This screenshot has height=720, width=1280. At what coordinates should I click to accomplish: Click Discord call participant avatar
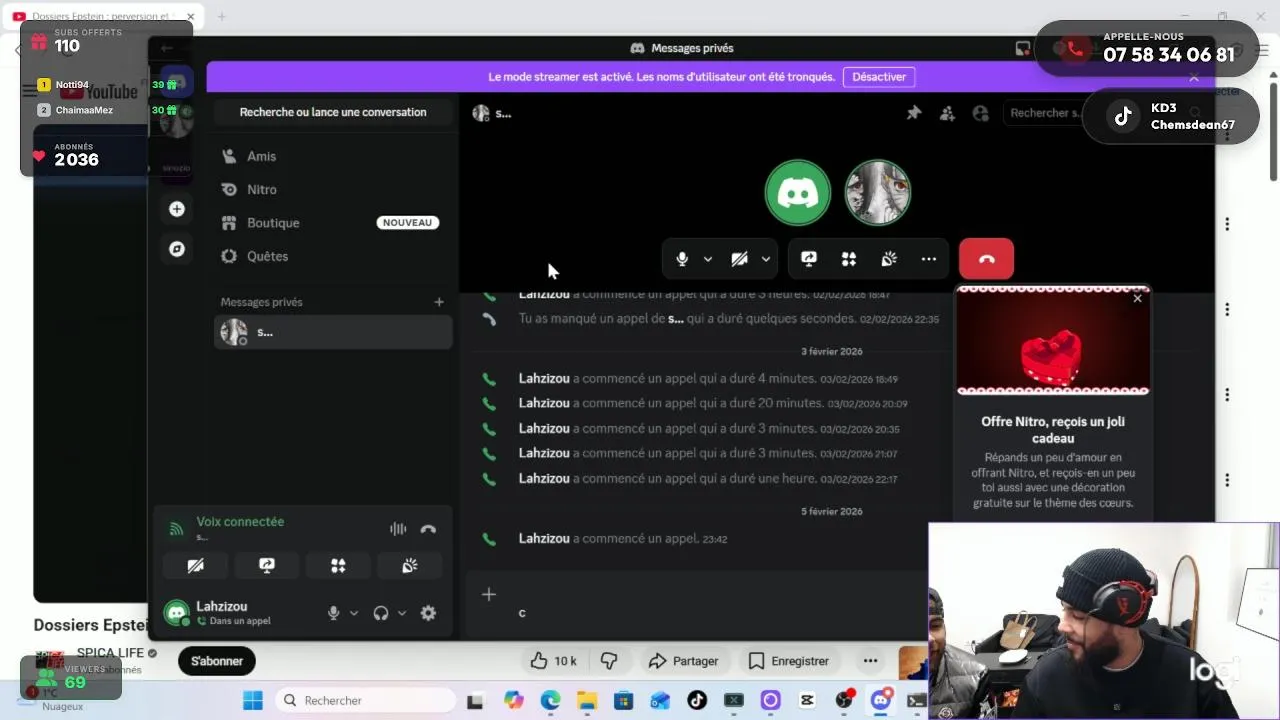pyautogui.click(x=798, y=192)
